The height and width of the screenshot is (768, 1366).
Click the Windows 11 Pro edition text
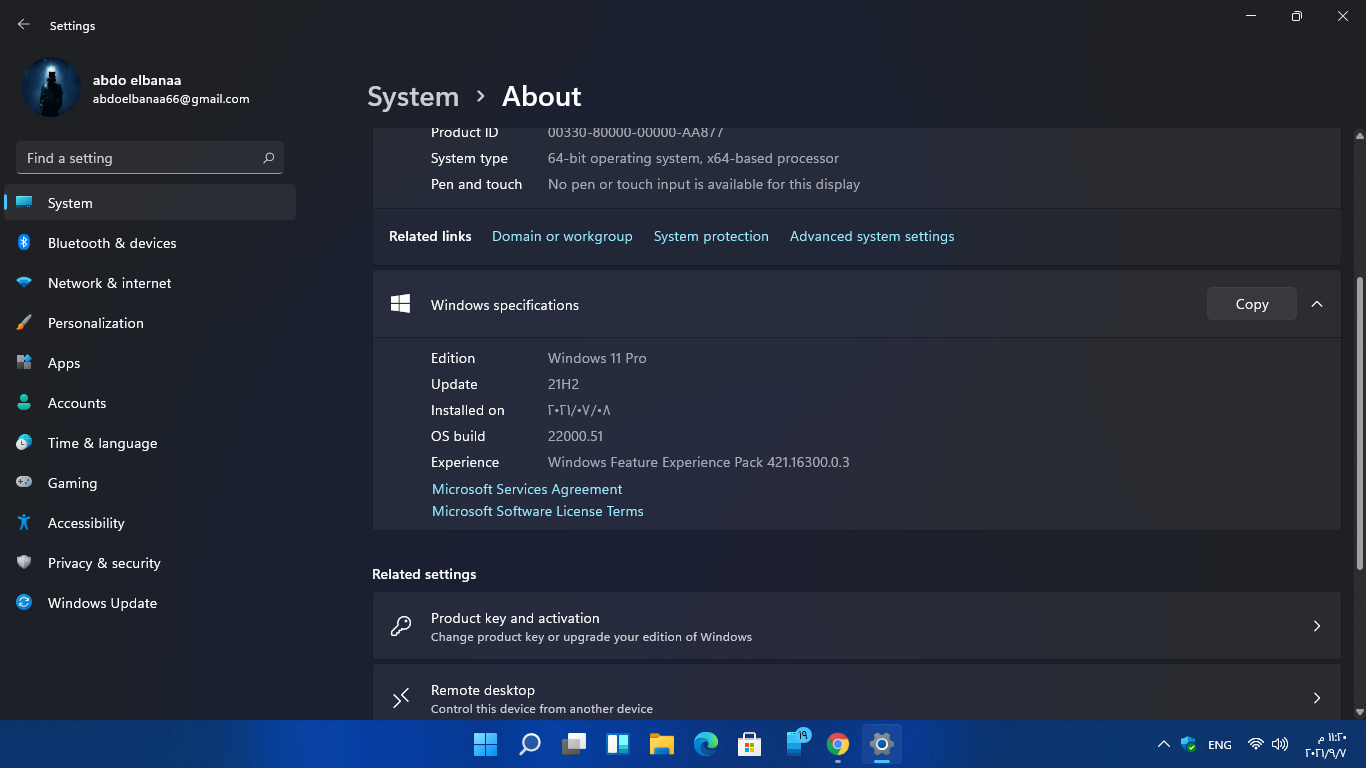[597, 358]
